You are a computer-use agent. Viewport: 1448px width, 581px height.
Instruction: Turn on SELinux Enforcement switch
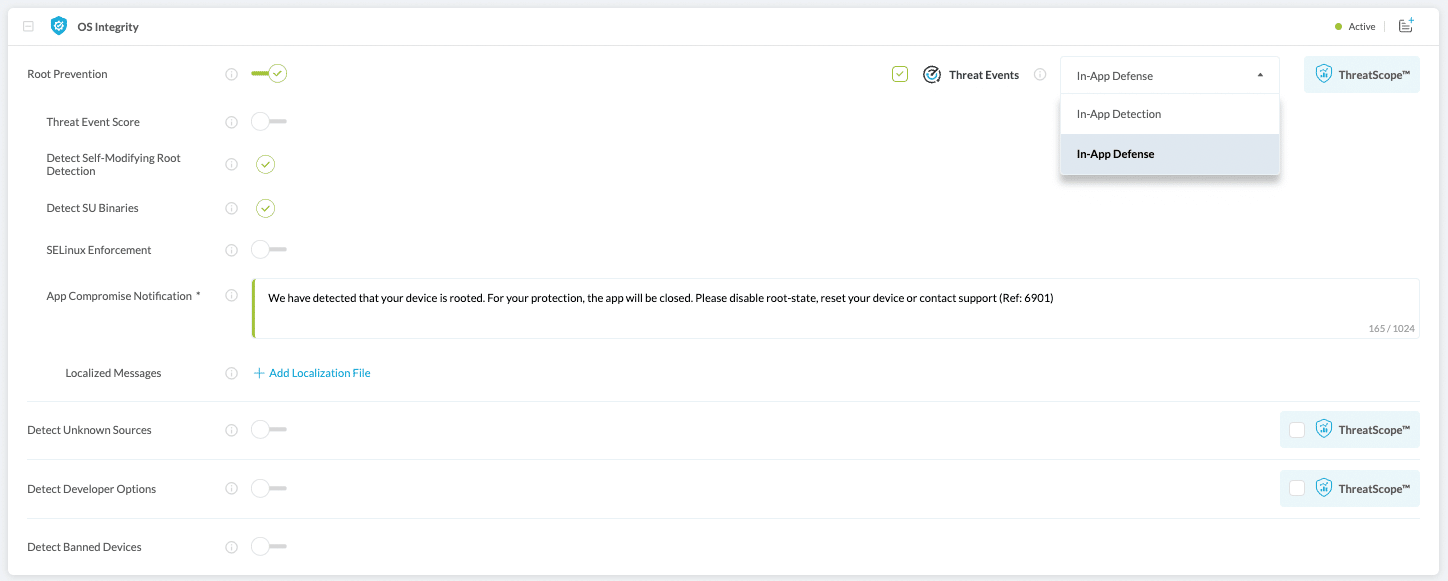point(268,250)
